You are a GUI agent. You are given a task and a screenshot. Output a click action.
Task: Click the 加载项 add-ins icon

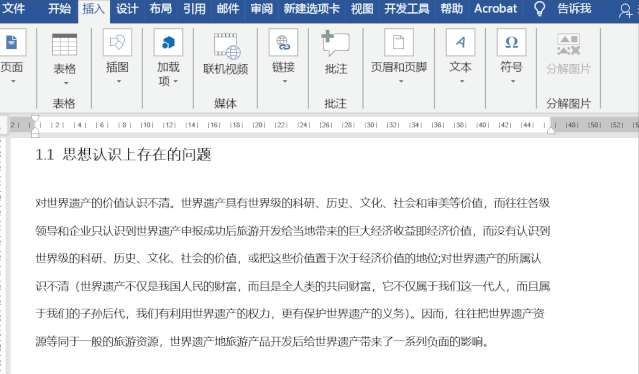tap(168, 42)
